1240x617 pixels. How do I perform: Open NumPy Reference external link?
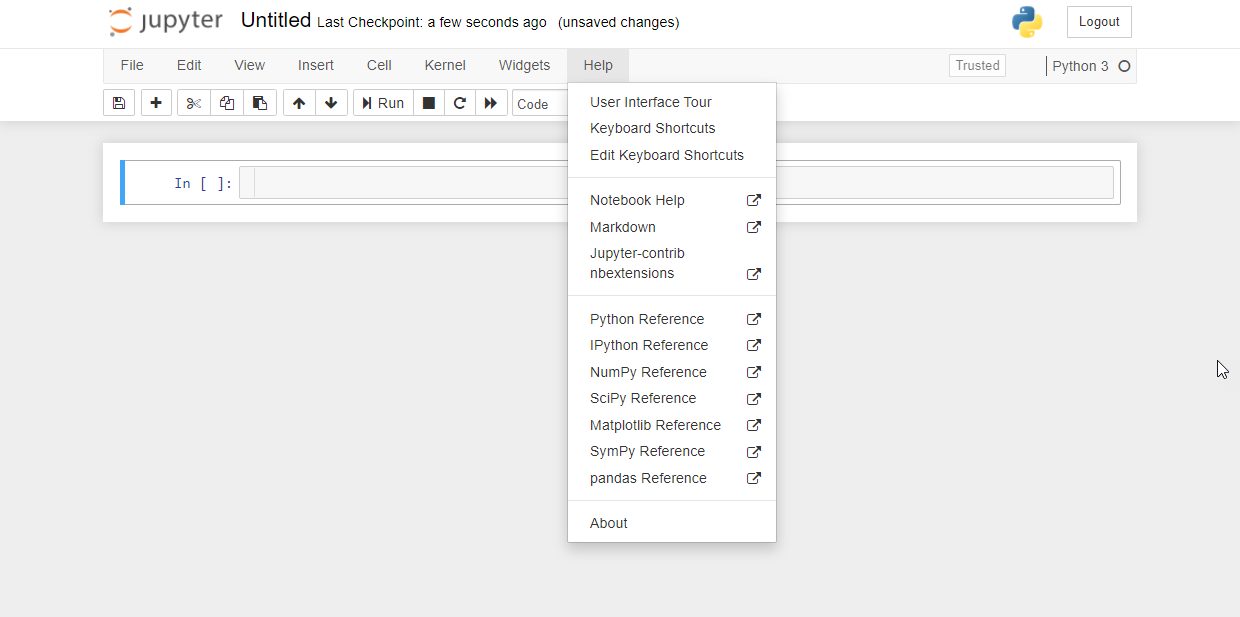[x=648, y=372]
